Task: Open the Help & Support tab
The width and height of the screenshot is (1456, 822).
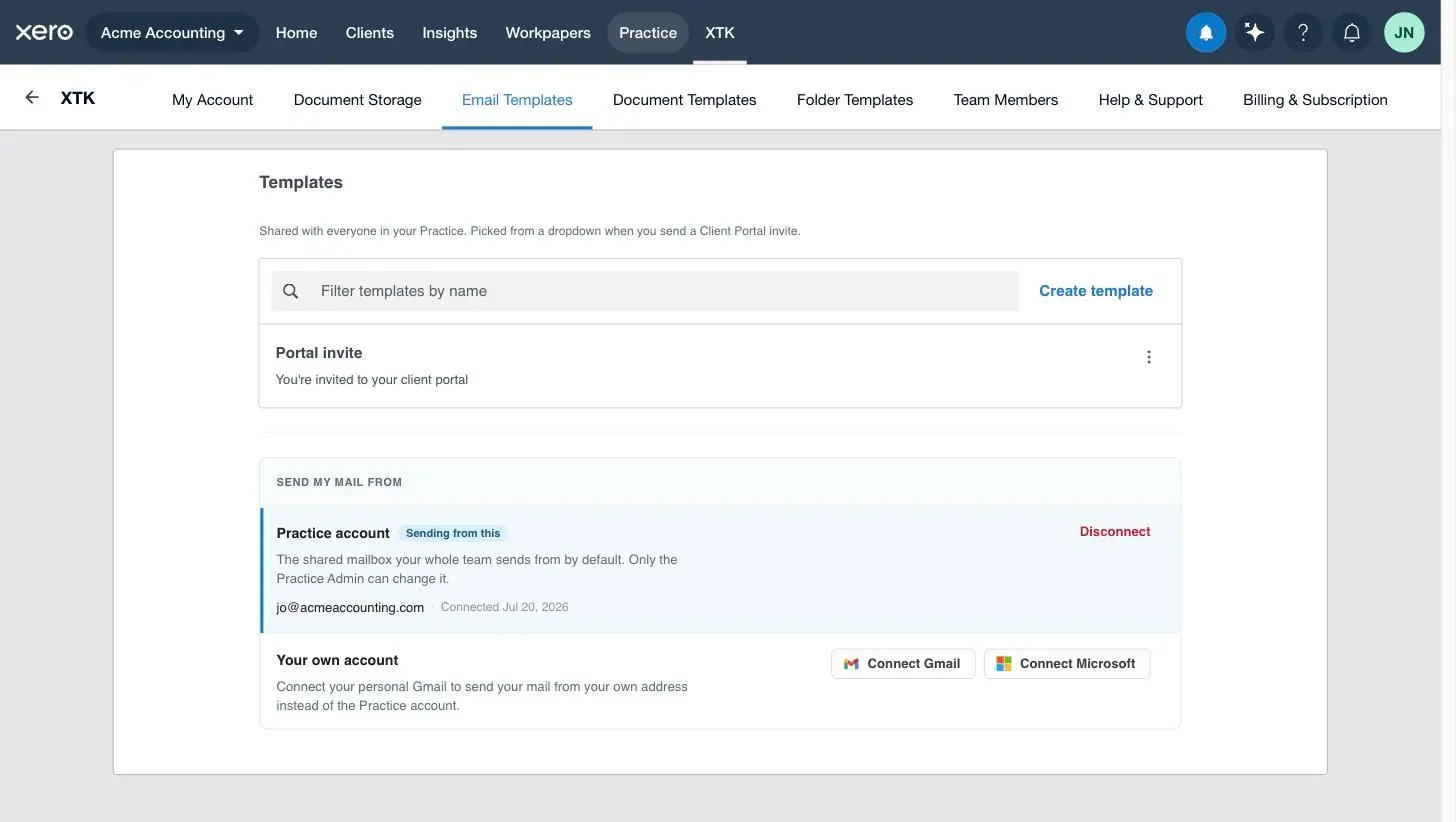Action: point(1151,99)
